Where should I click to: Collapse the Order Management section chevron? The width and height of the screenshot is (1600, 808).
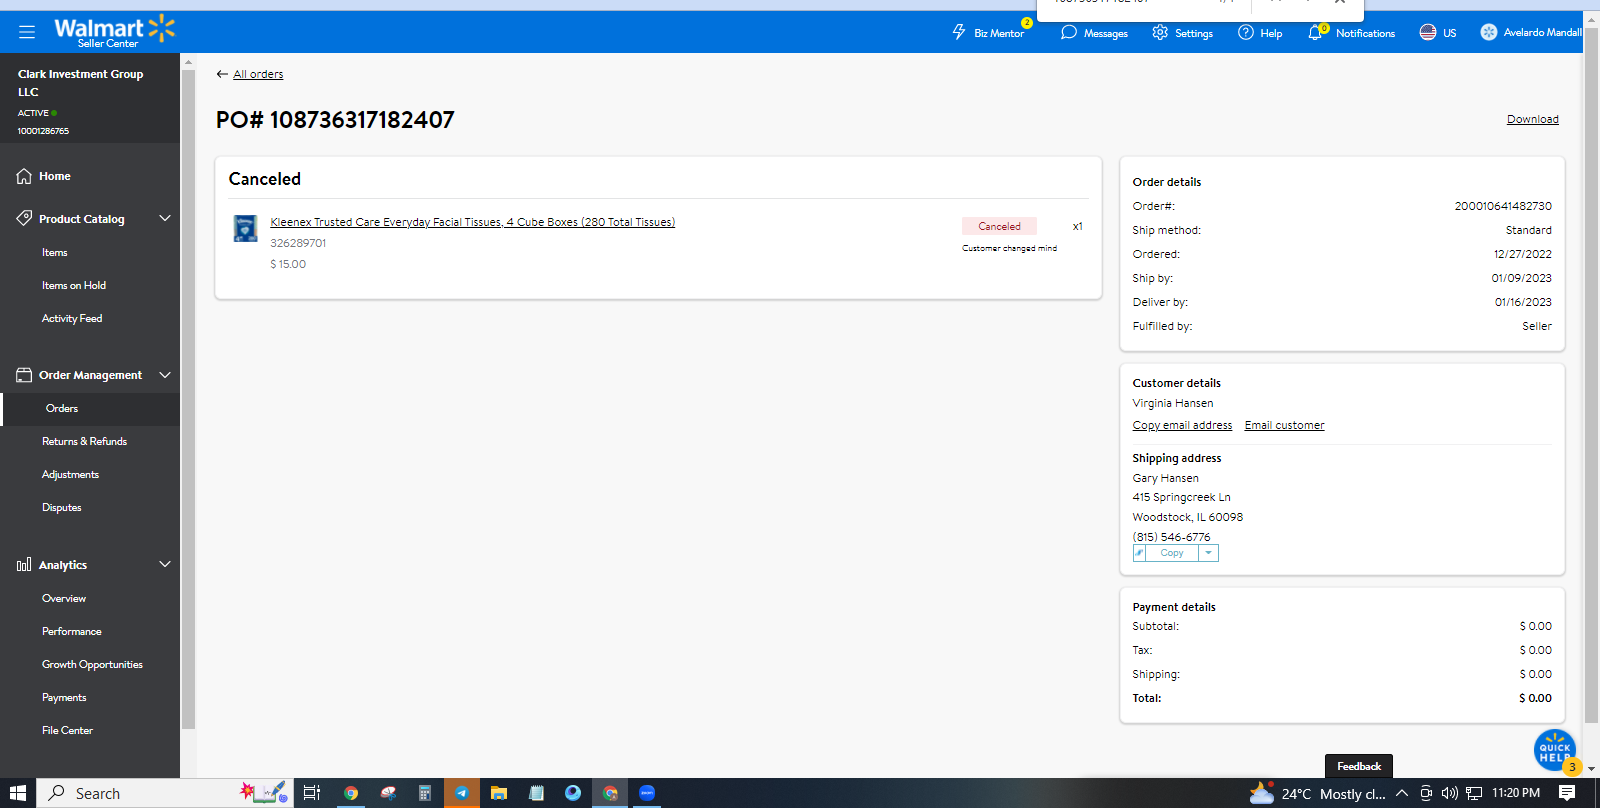click(x=165, y=375)
